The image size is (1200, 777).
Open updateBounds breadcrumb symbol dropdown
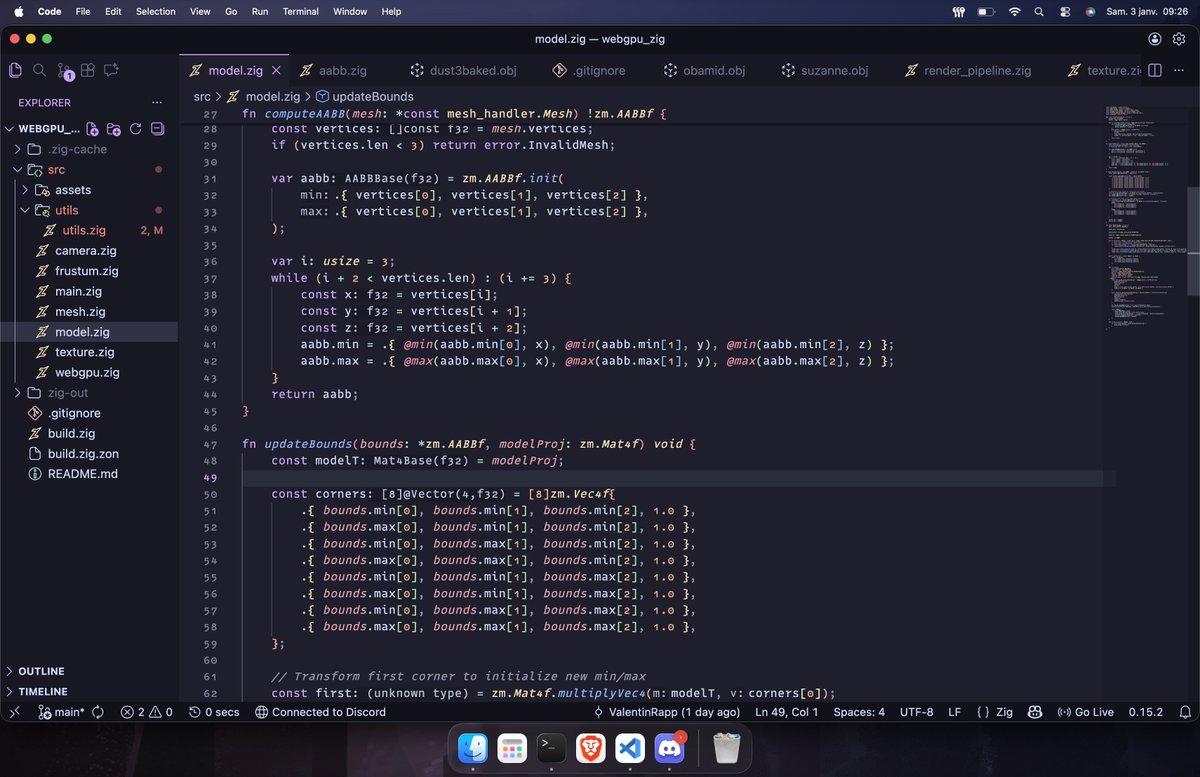pyautogui.click(x=364, y=97)
